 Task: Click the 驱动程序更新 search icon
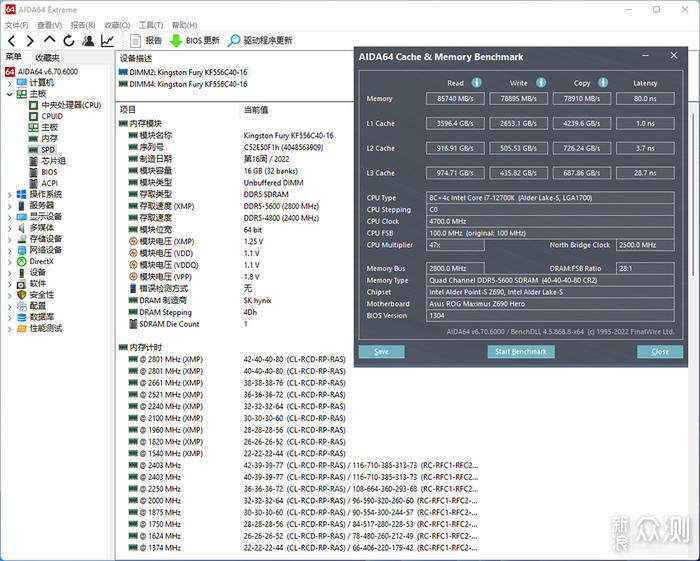pyautogui.click(x=235, y=41)
